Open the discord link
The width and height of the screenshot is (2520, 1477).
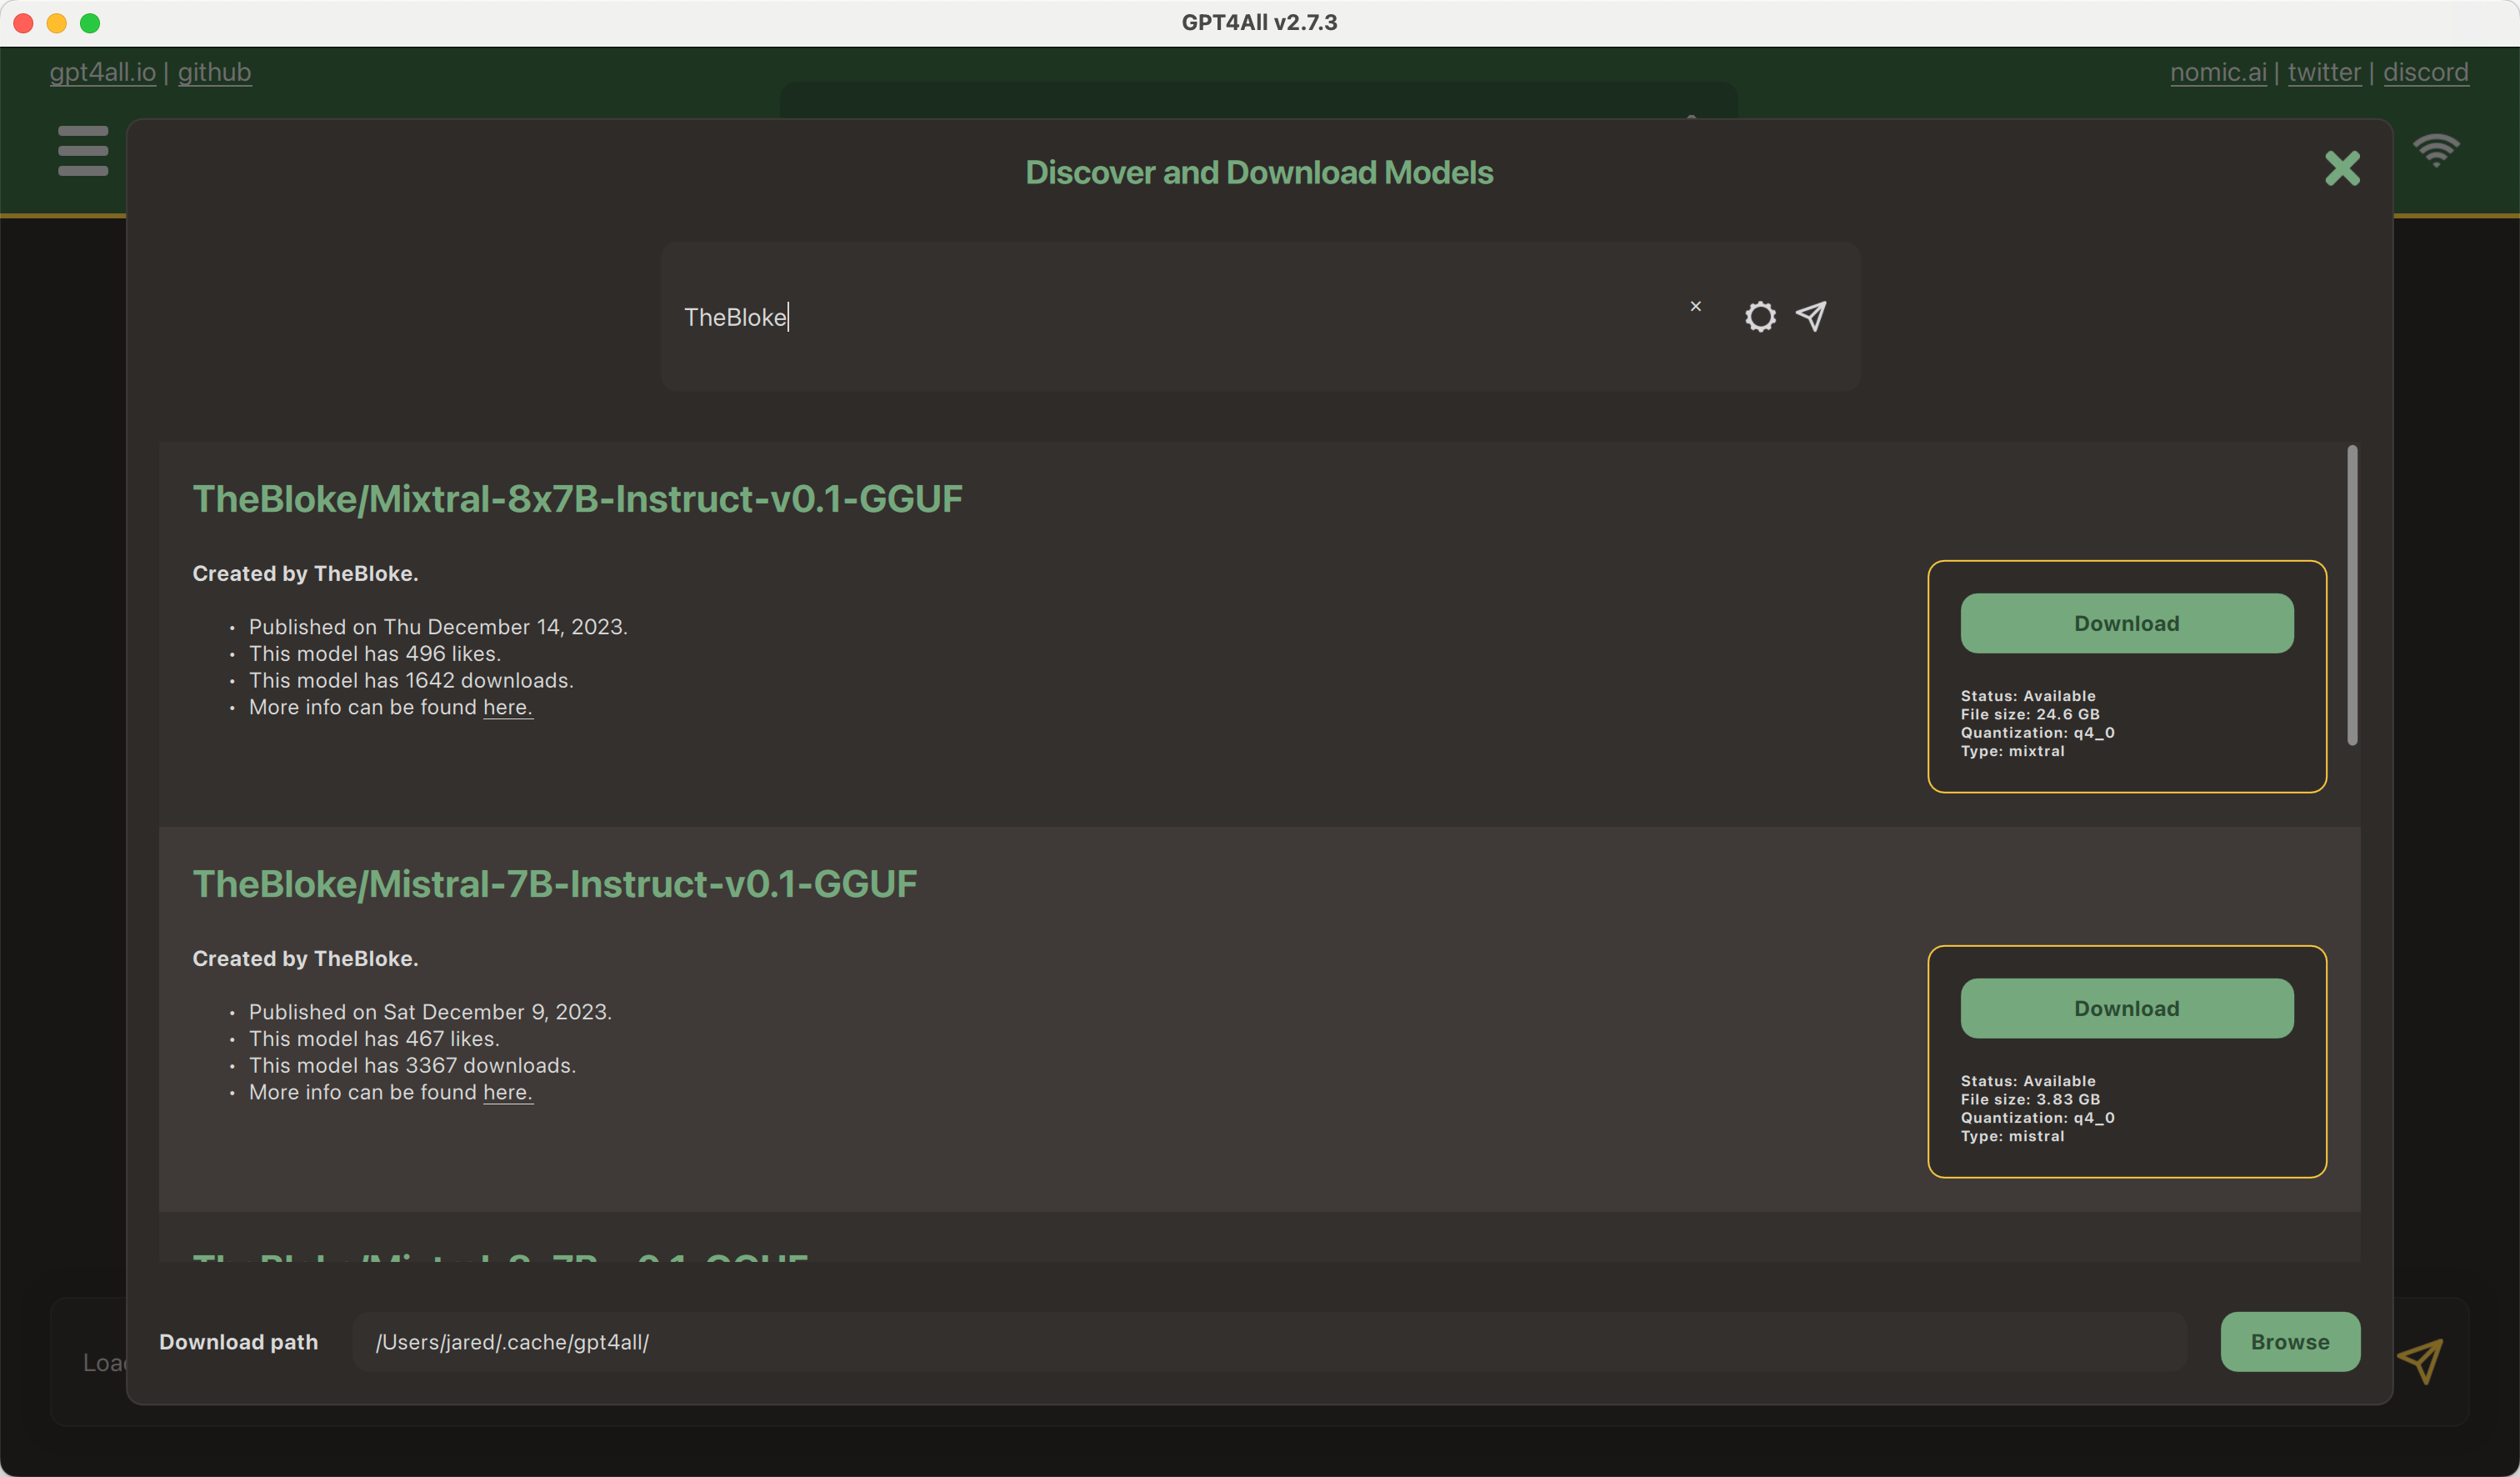pyautogui.click(x=2425, y=72)
